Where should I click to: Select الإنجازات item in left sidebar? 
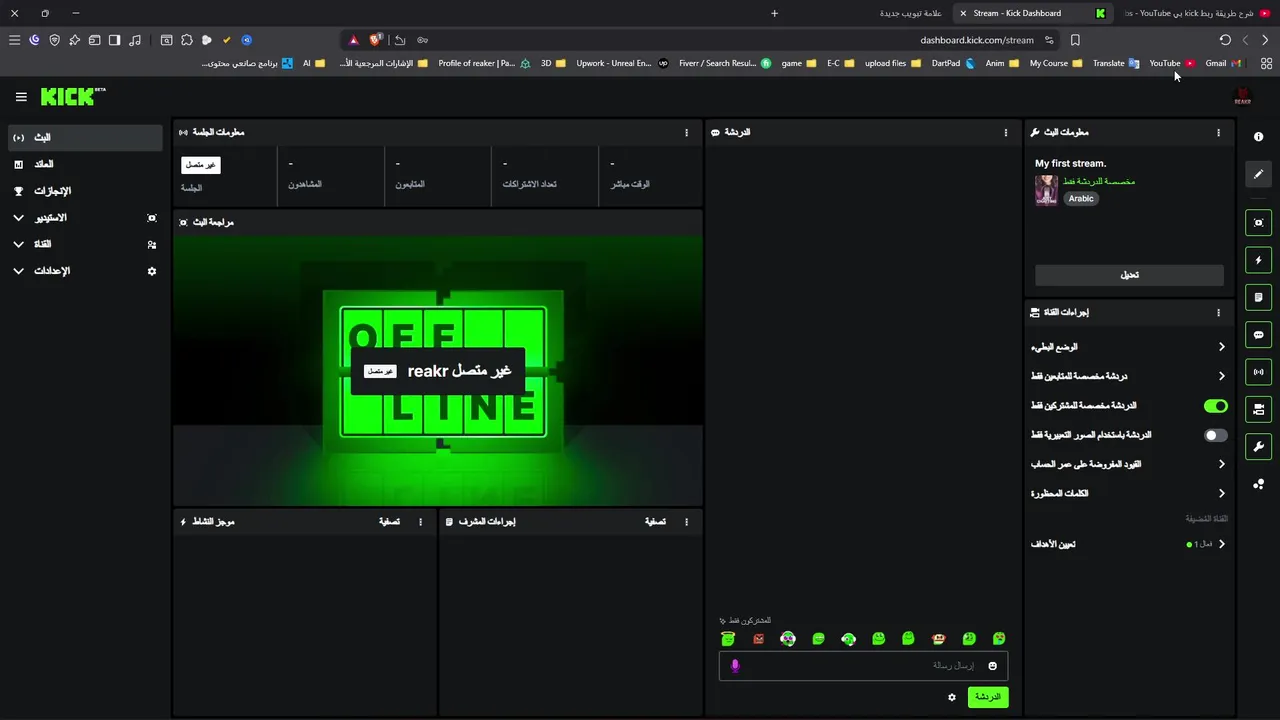click(84, 191)
